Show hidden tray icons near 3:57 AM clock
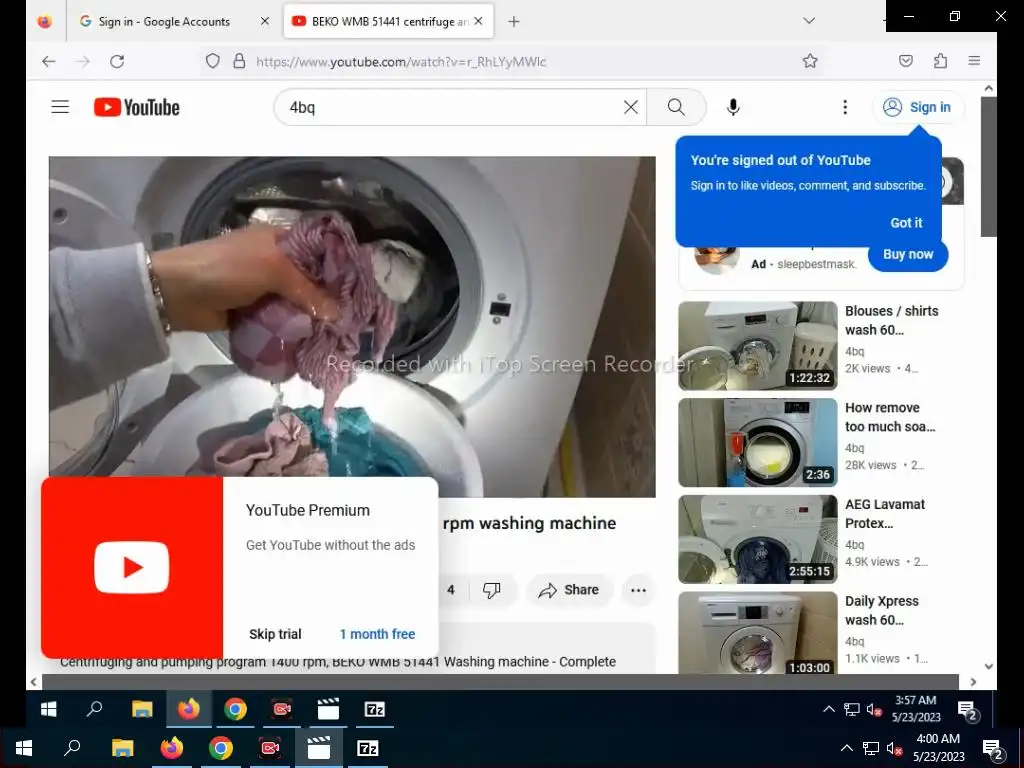The width and height of the screenshot is (1024, 768). tap(828, 709)
